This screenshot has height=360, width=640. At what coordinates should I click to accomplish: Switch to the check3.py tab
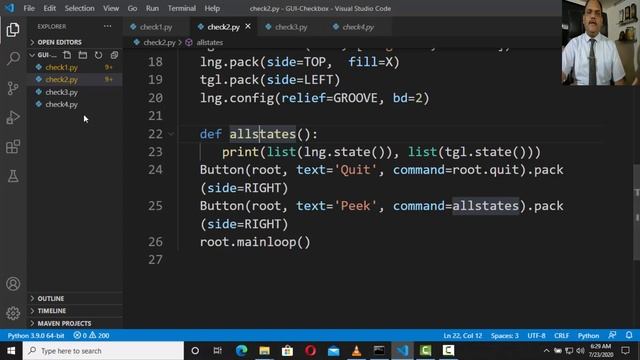tap(291, 27)
